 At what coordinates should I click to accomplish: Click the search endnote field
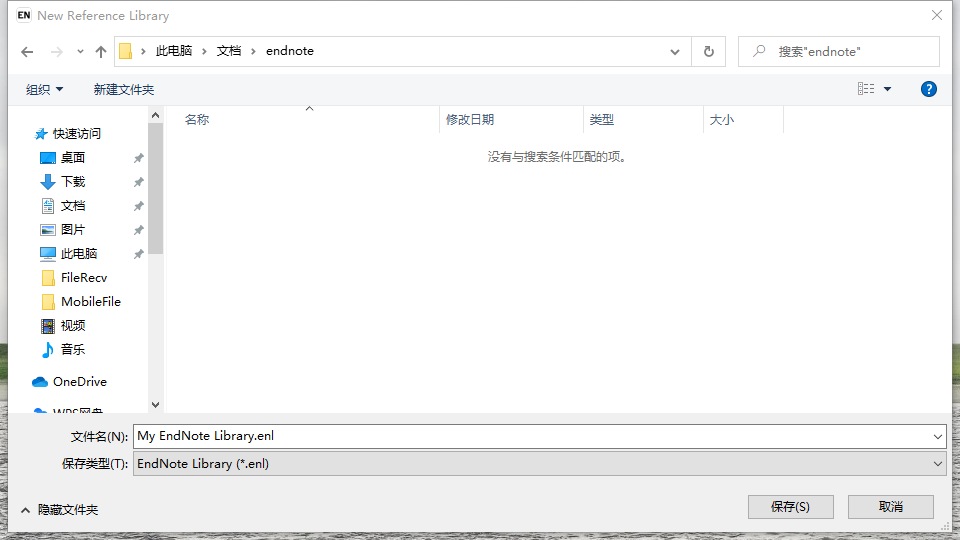coord(838,51)
